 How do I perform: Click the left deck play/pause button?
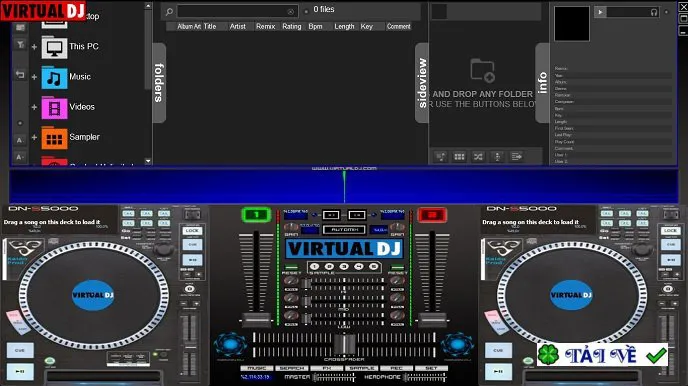pyautogui.click(x=20, y=372)
